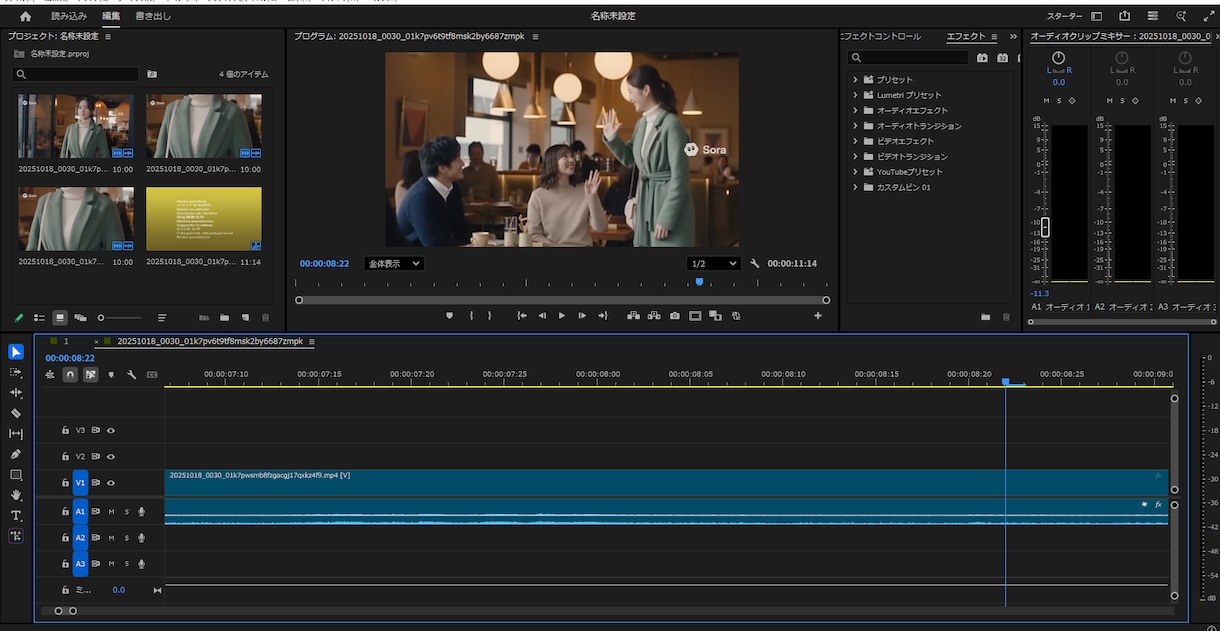The width and height of the screenshot is (1220, 631).
Task: Toggle V1 track output eye
Action: tap(111, 483)
